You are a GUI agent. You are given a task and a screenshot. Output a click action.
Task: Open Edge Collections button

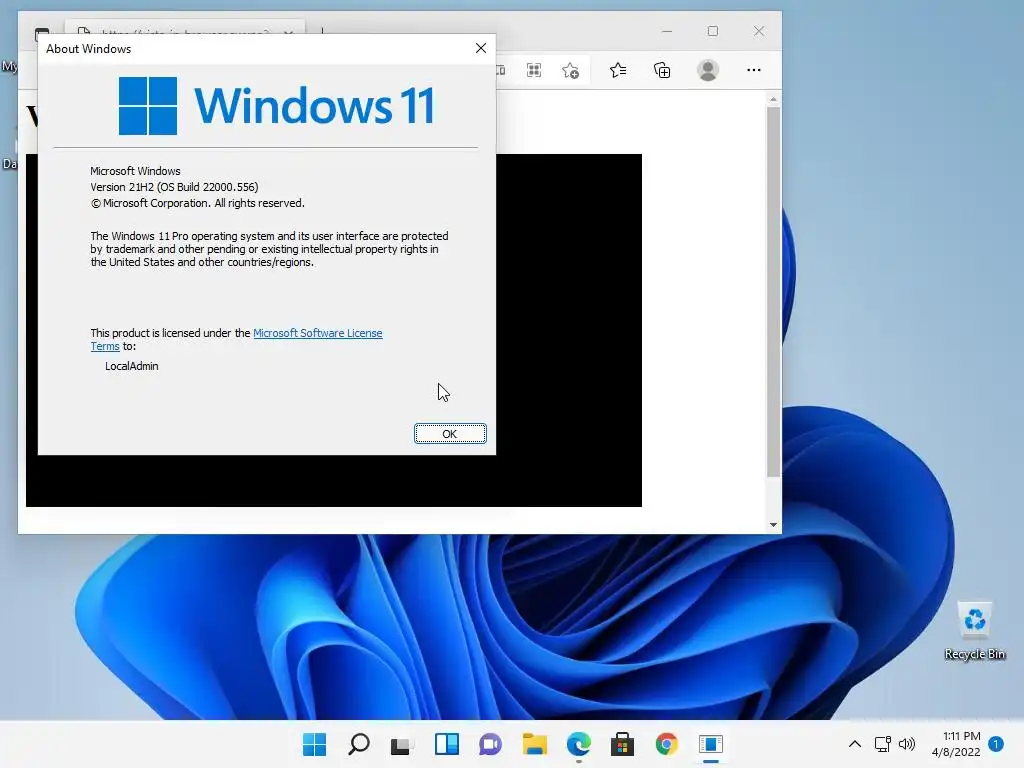tap(662, 70)
